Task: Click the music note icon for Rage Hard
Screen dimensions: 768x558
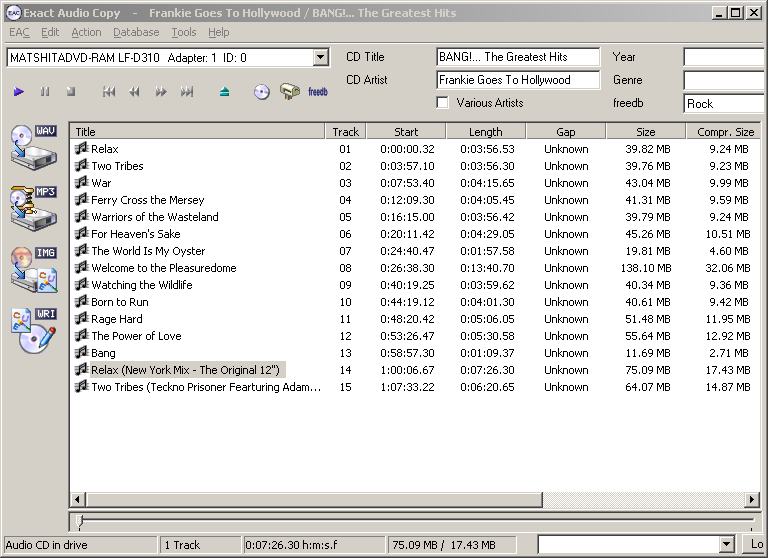Action: pos(81,318)
